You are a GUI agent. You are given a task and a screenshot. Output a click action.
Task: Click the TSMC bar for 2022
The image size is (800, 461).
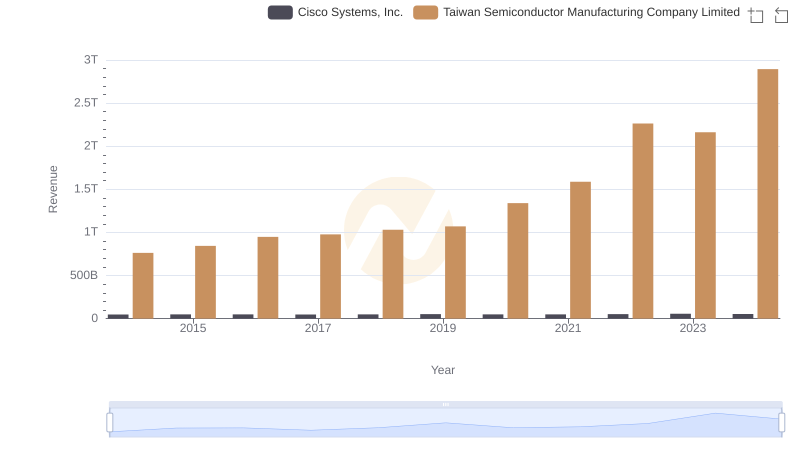tap(643, 221)
